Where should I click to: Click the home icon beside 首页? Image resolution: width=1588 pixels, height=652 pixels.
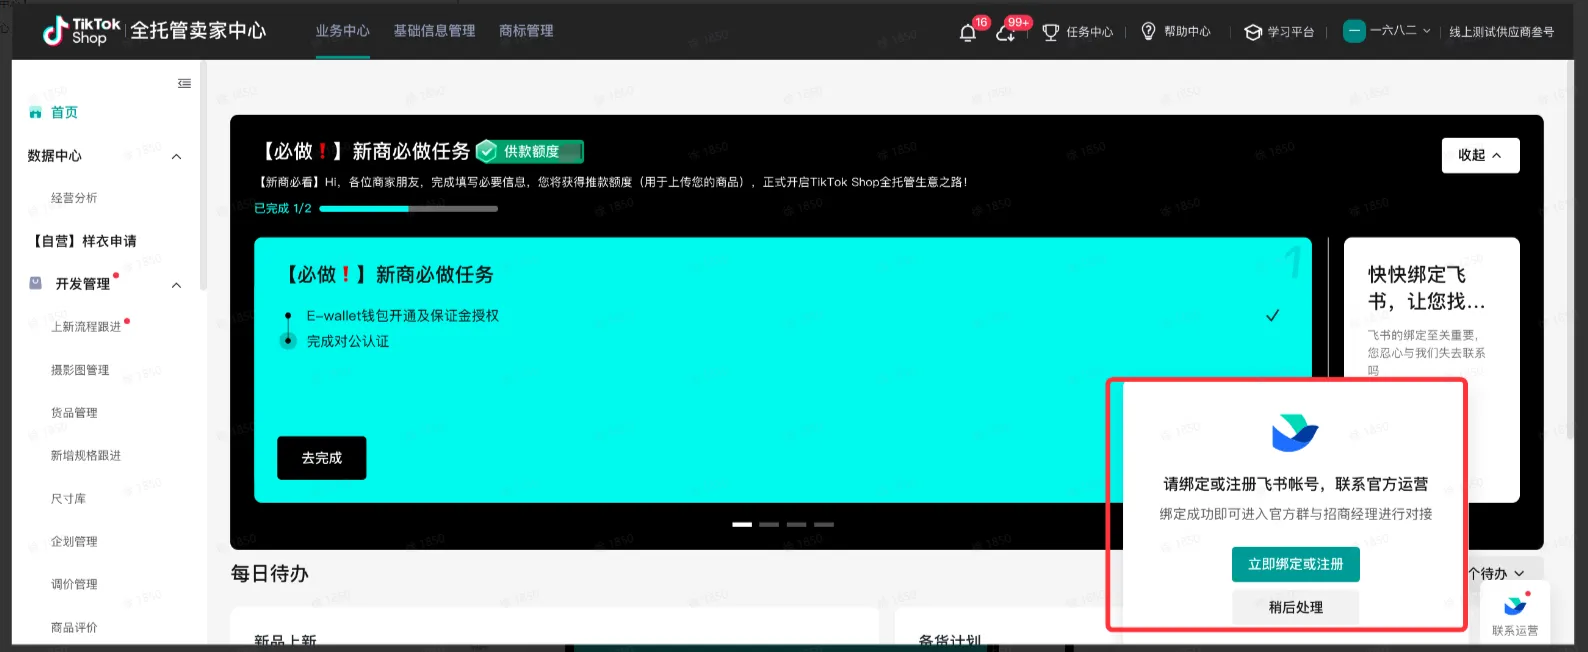click(36, 113)
